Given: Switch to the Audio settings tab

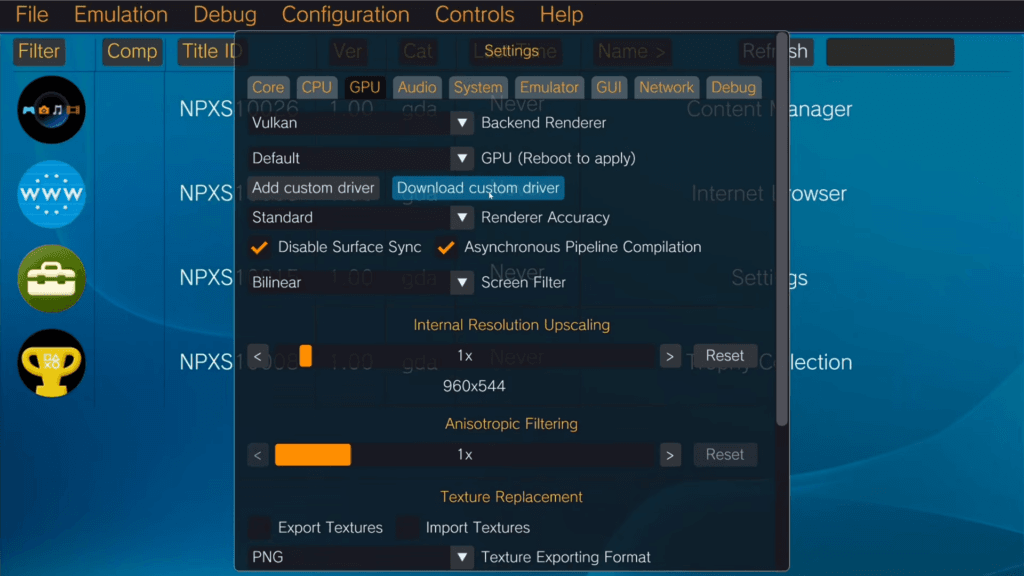Looking at the screenshot, I should [417, 87].
